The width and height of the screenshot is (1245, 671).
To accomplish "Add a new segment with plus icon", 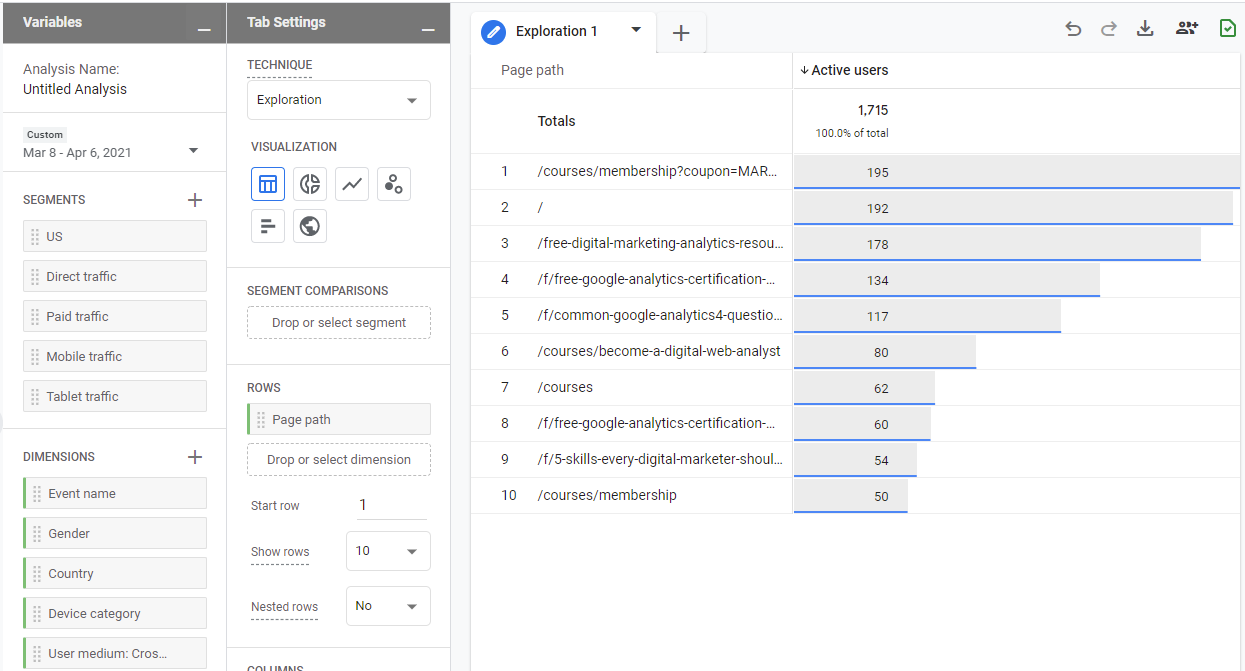I will click(195, 200).
